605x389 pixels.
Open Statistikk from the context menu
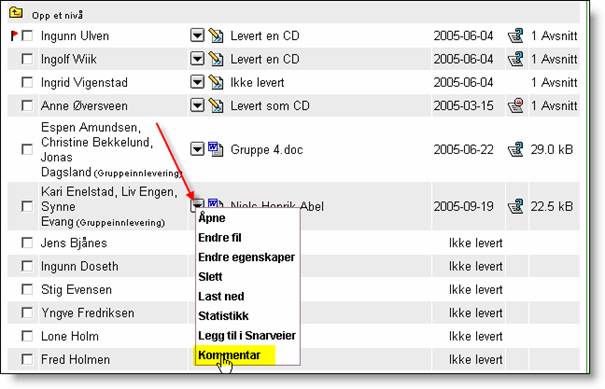pos(223,316)
